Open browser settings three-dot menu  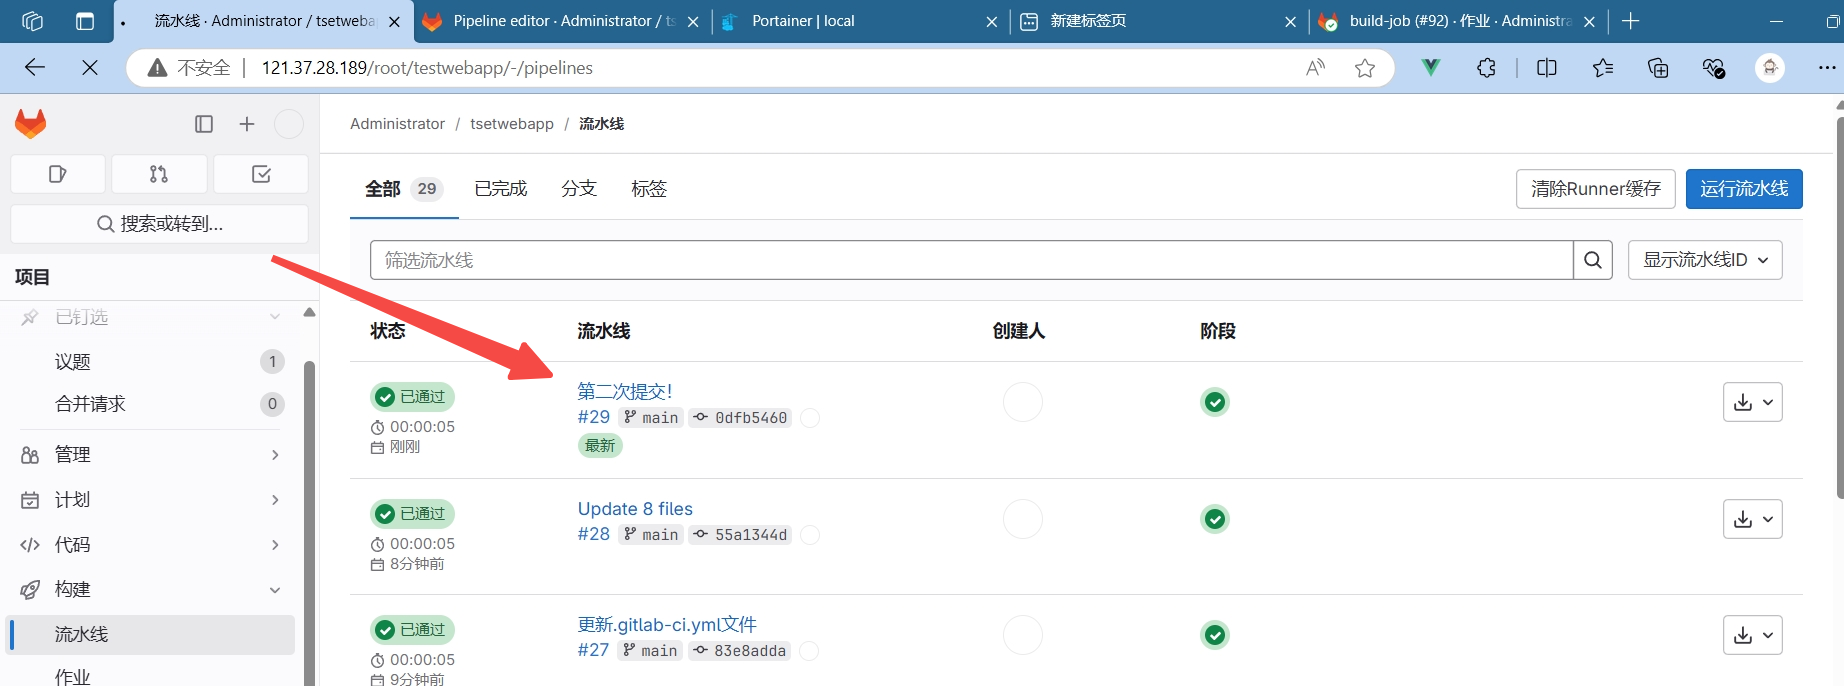(x=1827, y=68)
